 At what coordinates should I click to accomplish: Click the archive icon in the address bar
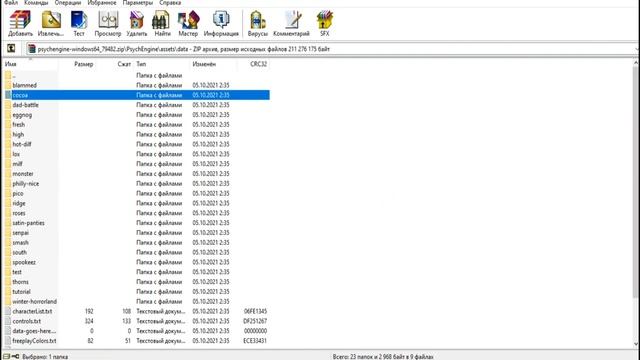tap(31, 49)
